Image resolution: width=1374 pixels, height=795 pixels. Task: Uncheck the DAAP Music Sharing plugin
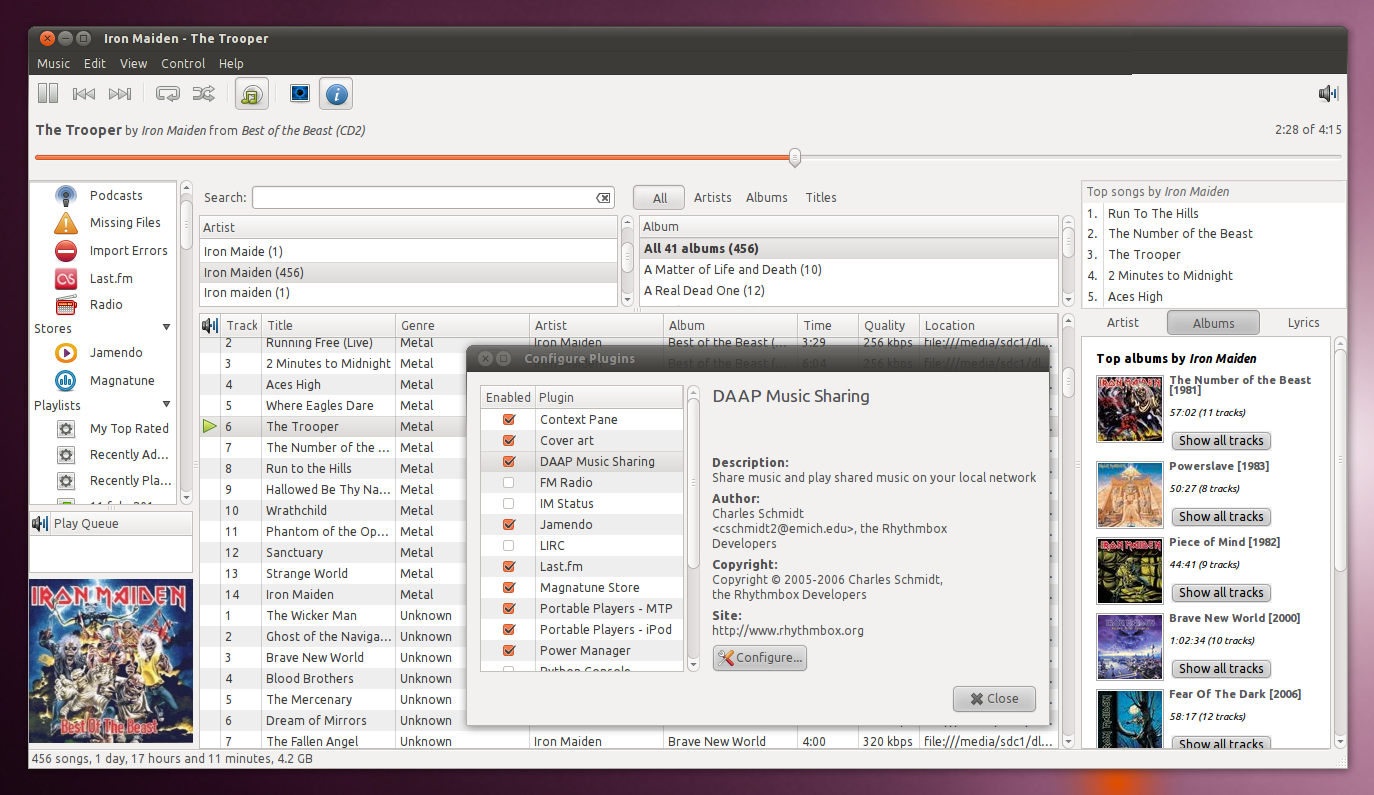pos(508,462)
